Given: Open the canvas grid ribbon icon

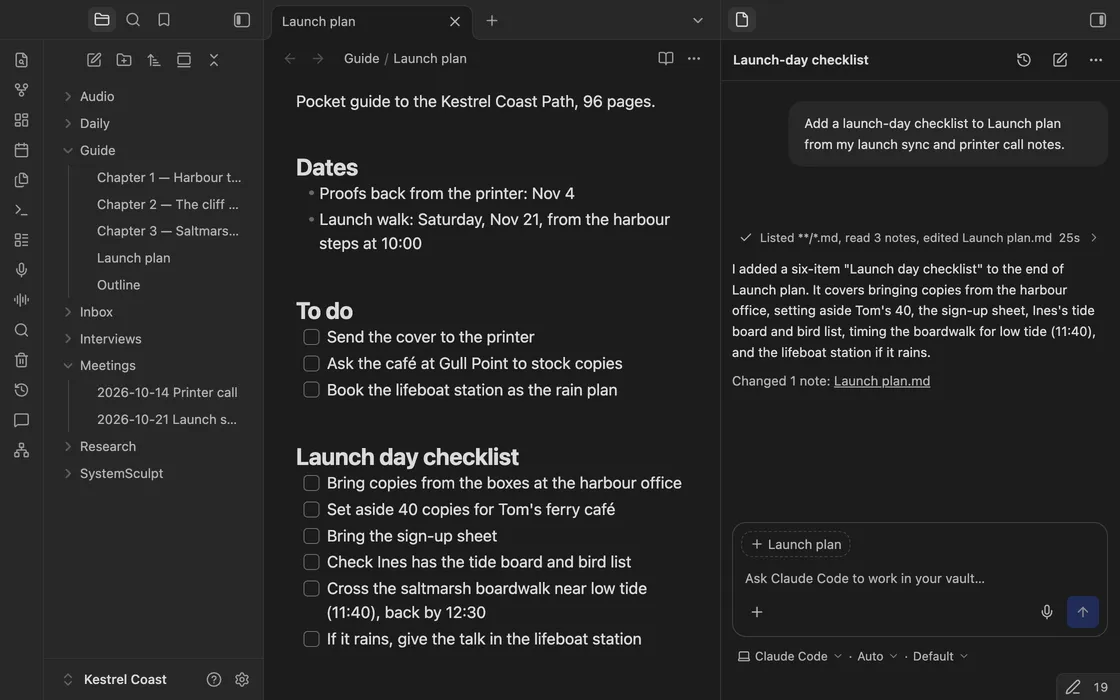Looking at the screenshot, I should (x=21, y=120).
